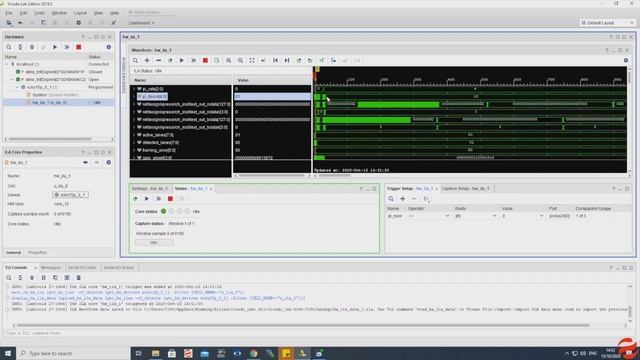Viewport: 640px width, 360px height.
Task: Run trigger from Hardware panel toolbar
Action: (55, 47)
